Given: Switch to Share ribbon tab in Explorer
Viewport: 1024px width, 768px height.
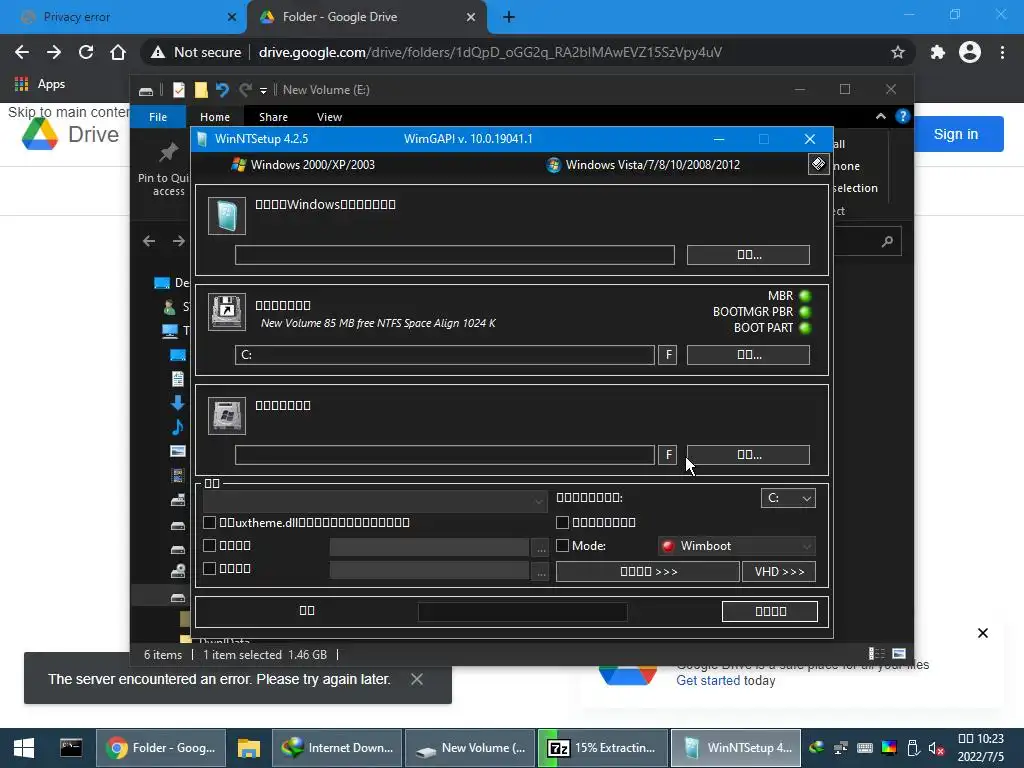Looking at the screenshot, I should pos(273,117).
